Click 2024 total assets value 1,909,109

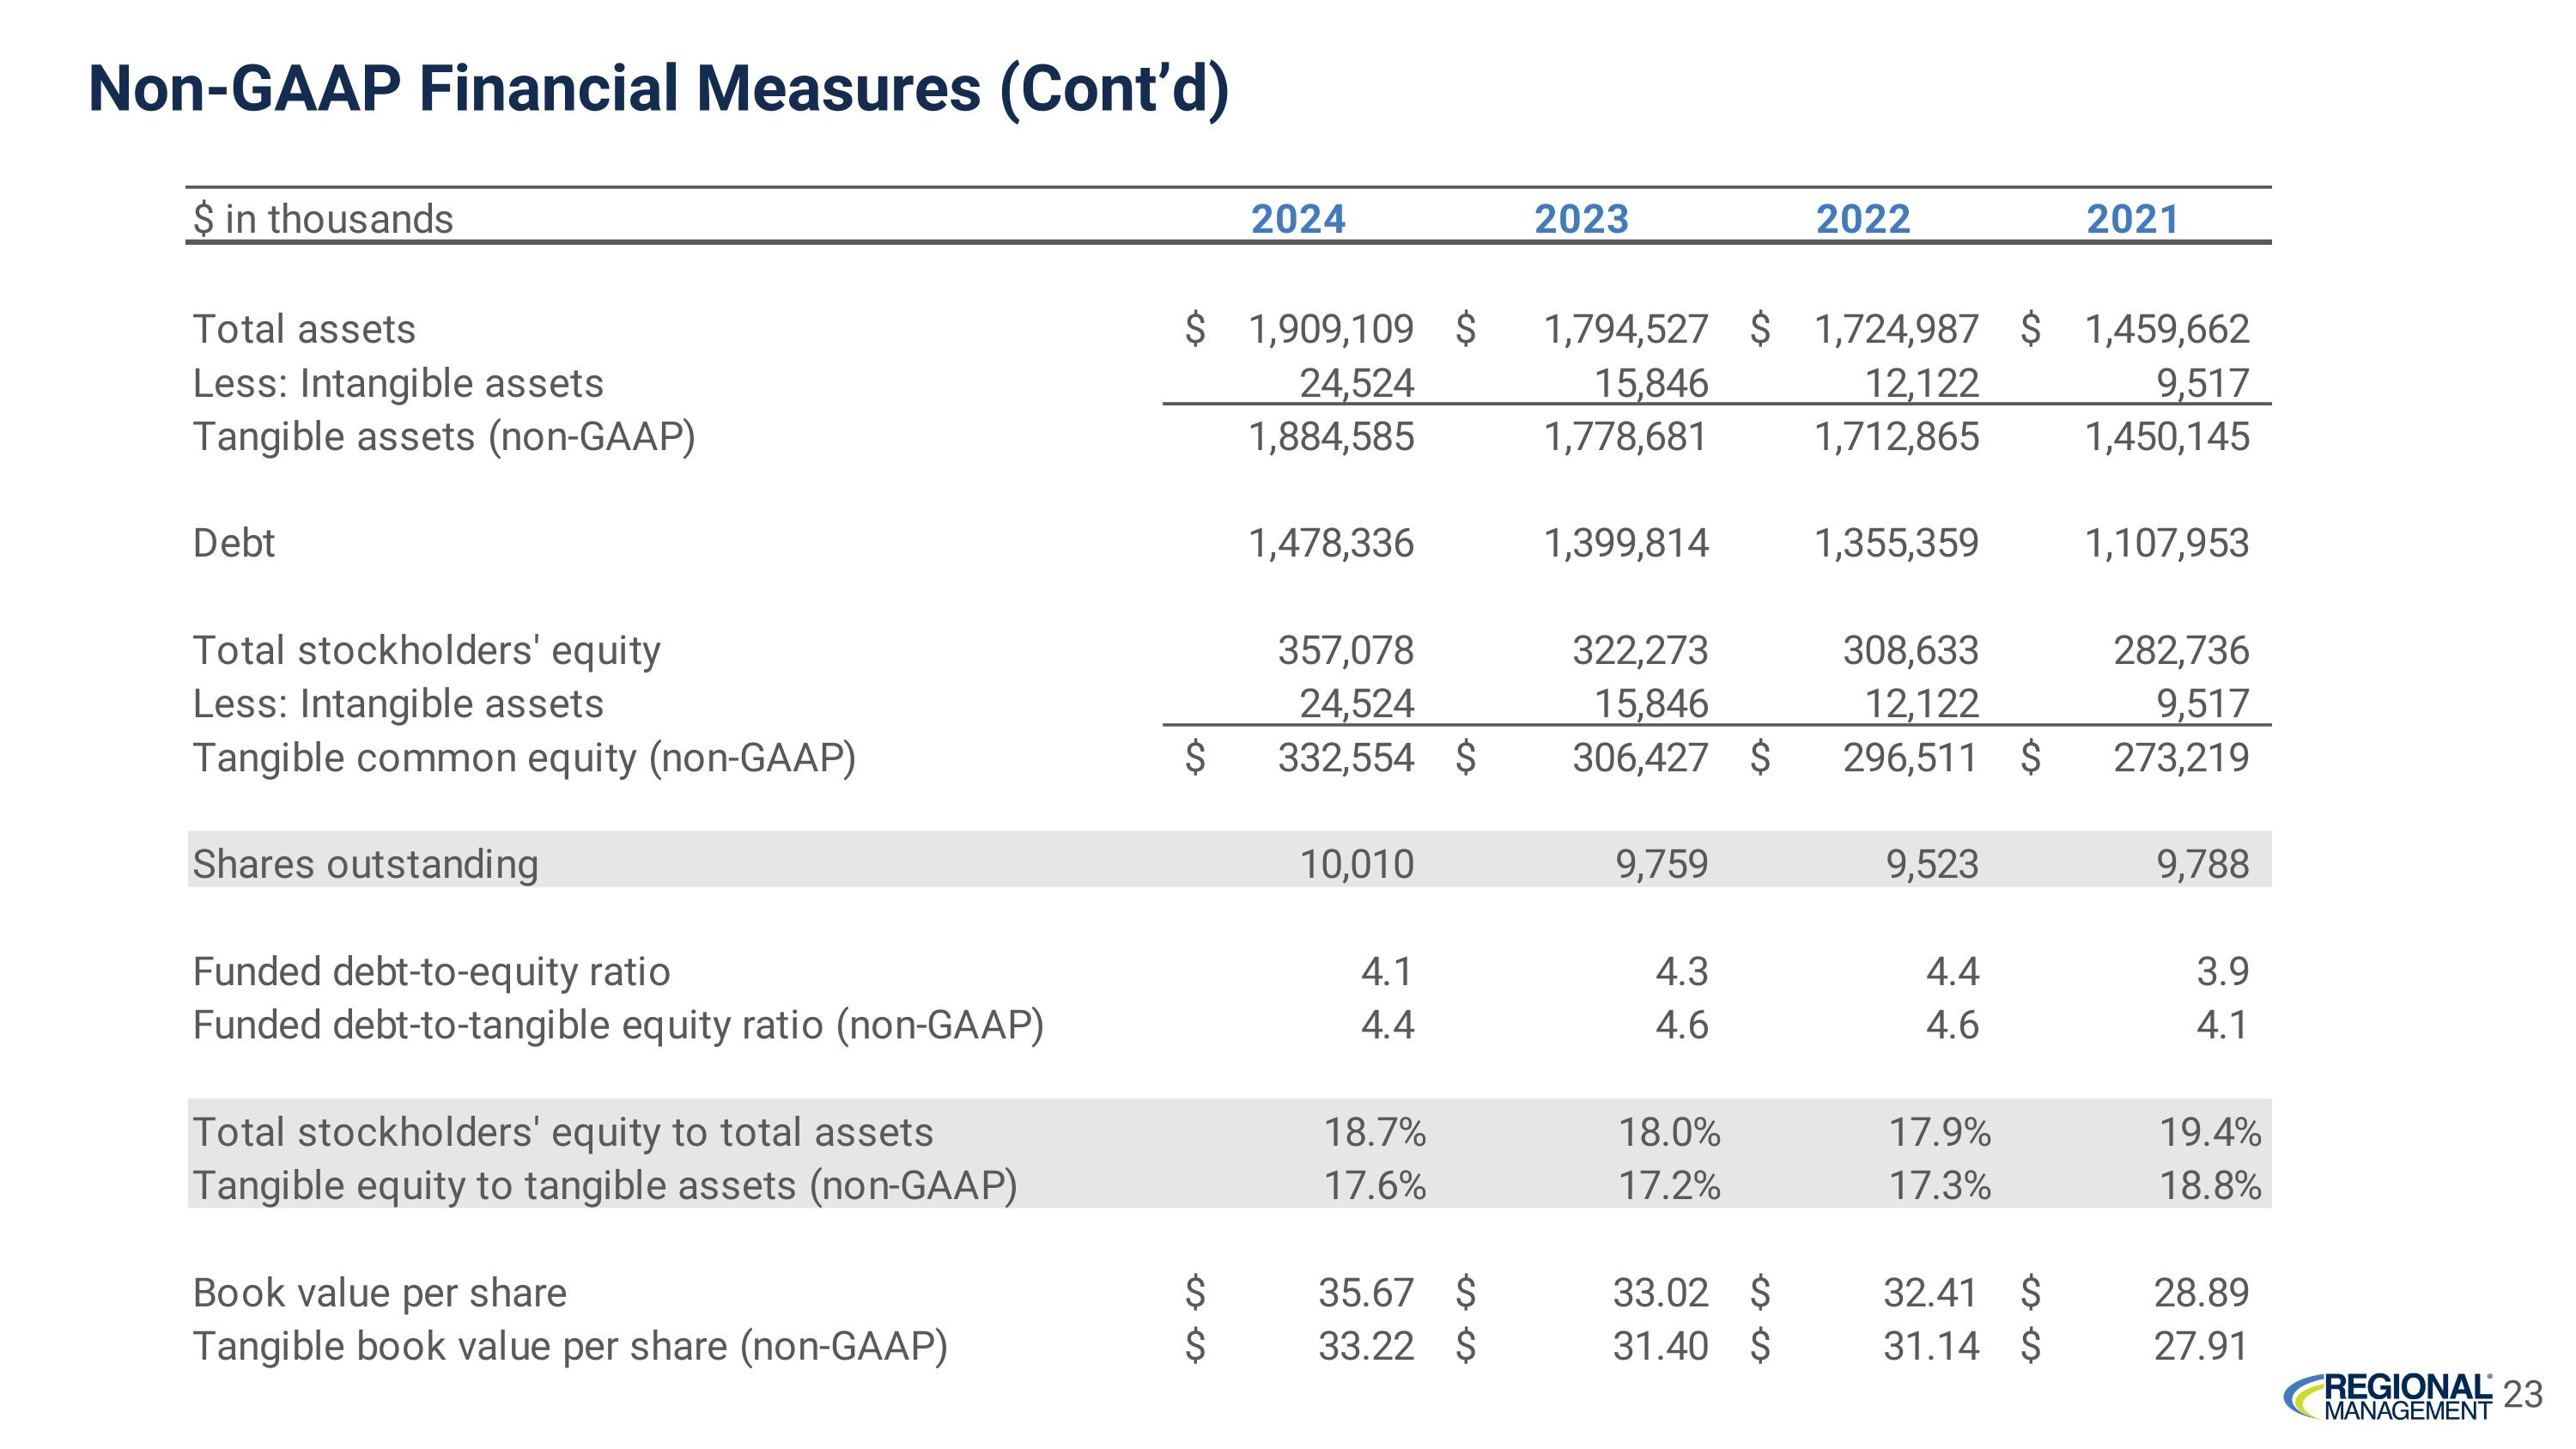pyautogui.click(x=1330, y=329)
